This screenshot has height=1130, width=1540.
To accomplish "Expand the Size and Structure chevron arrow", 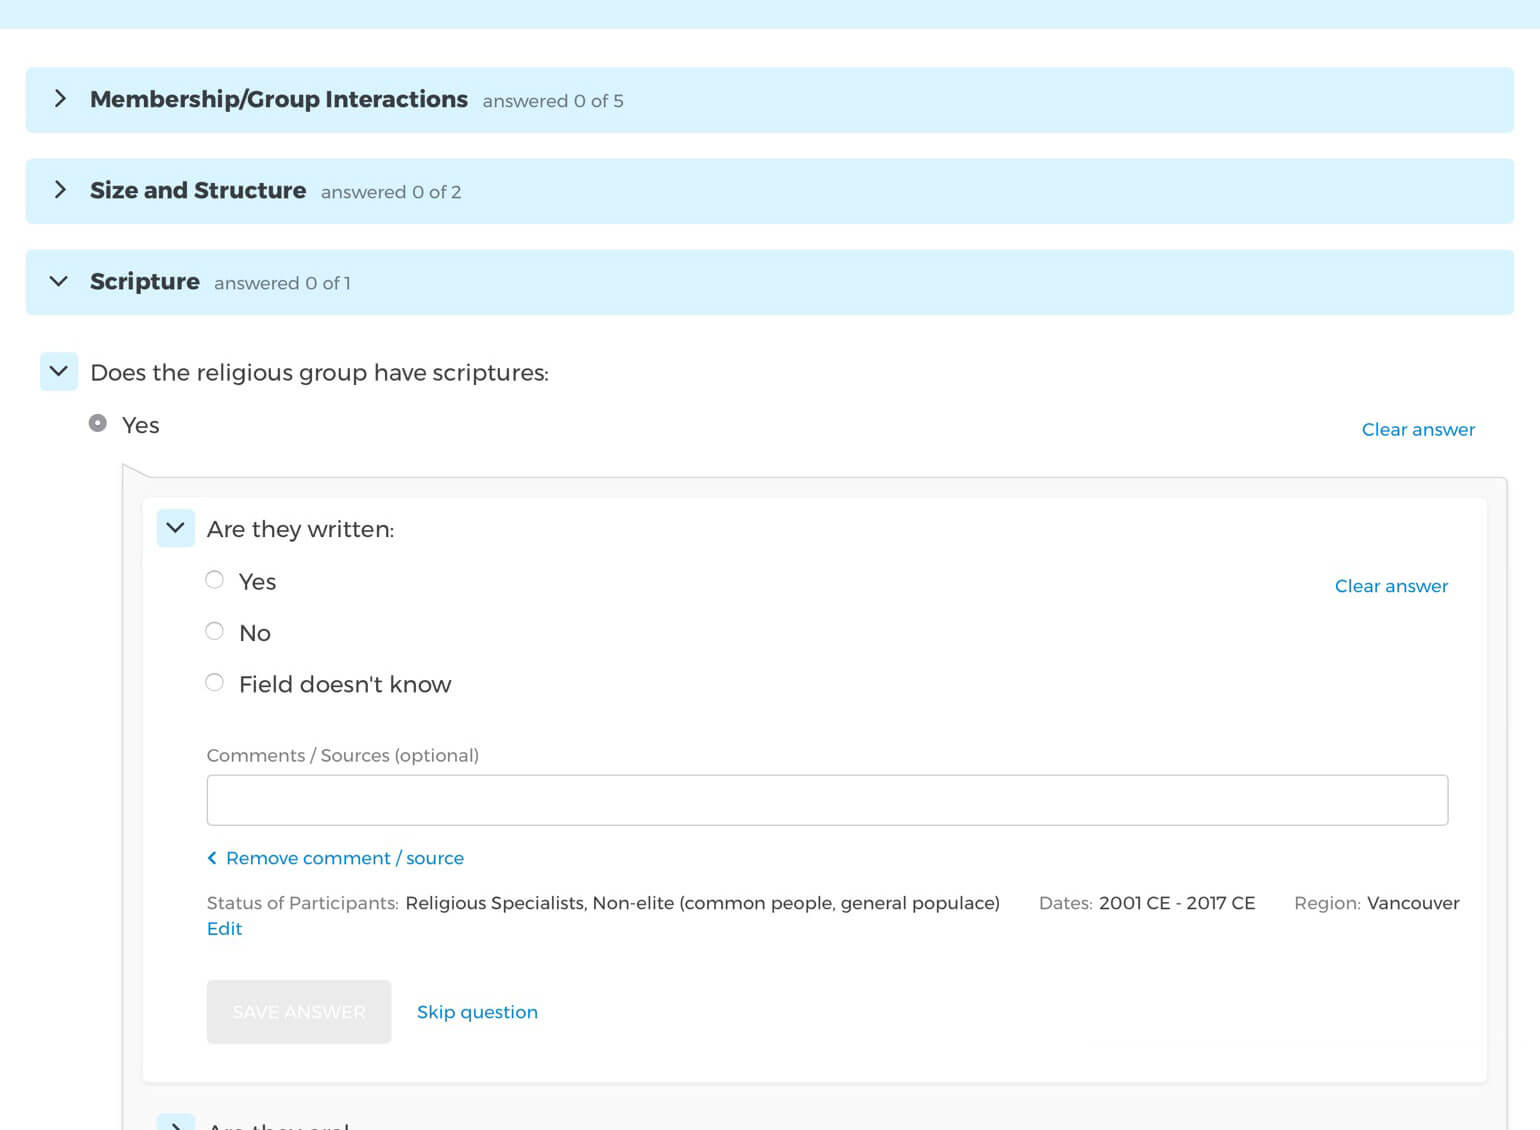I will pos(60,190).
